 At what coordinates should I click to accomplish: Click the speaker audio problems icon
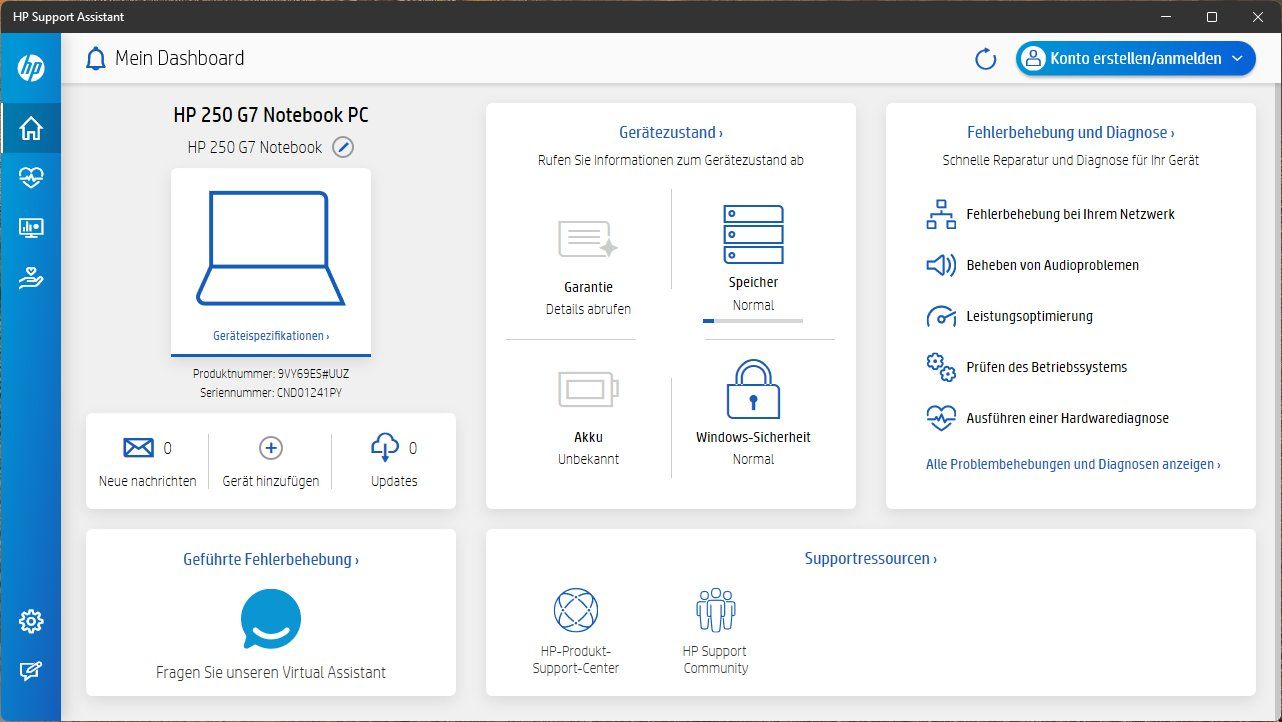[x=941, y=265]
